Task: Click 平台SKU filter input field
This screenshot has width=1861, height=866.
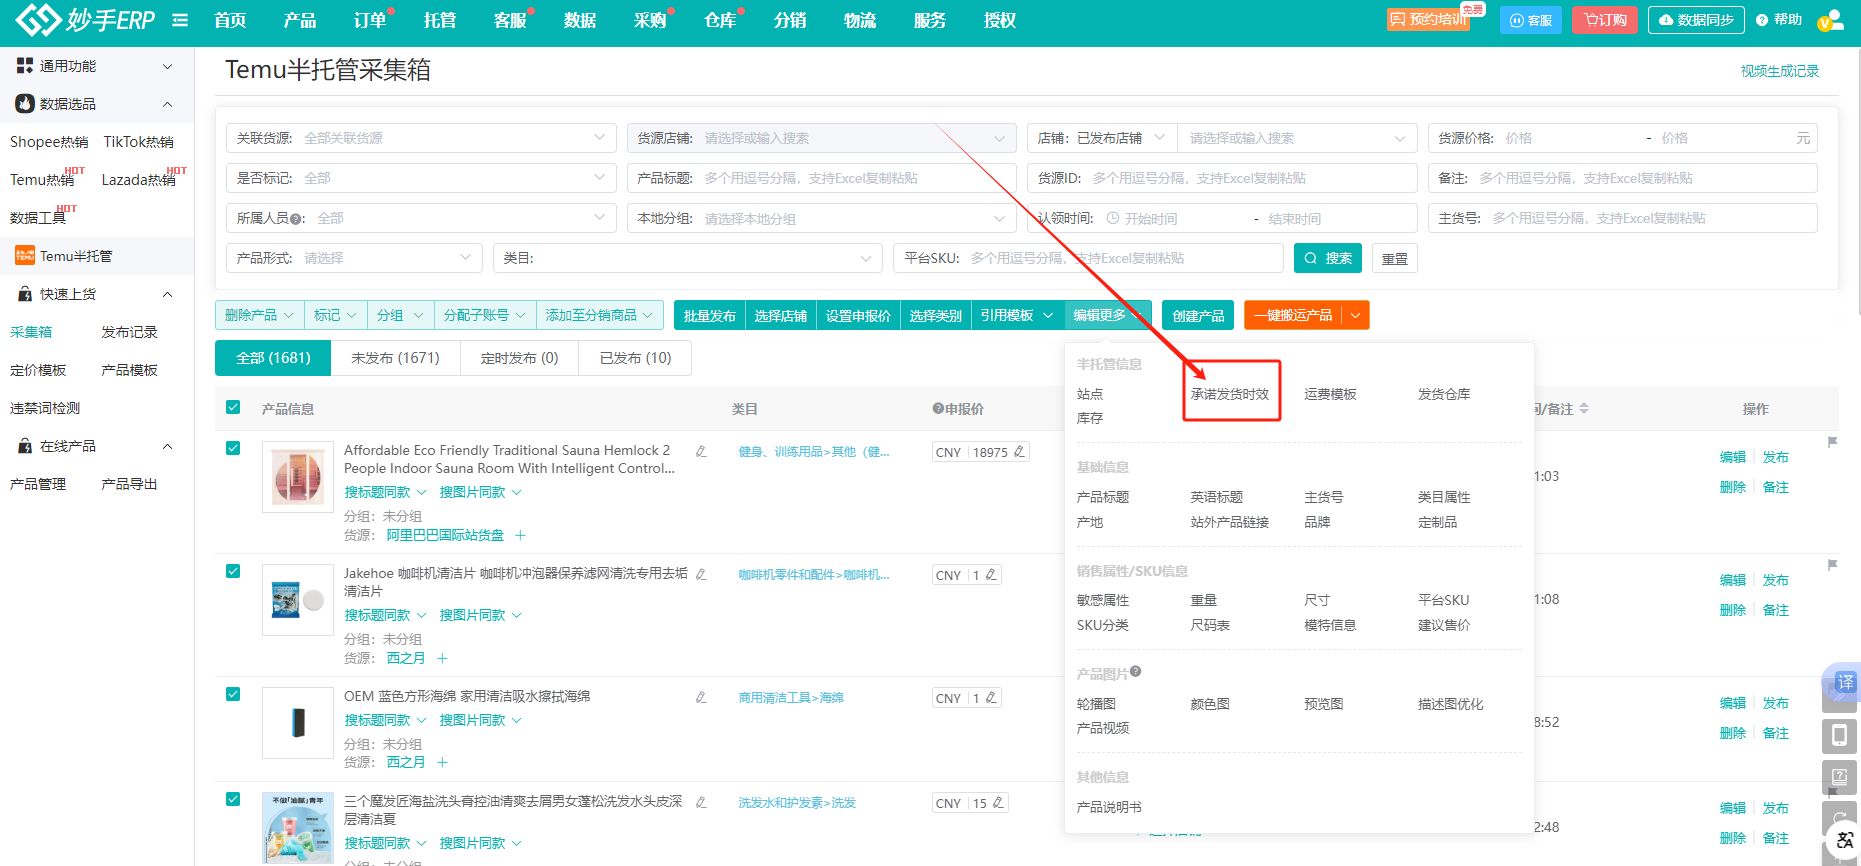Action: click(1088, 258)
